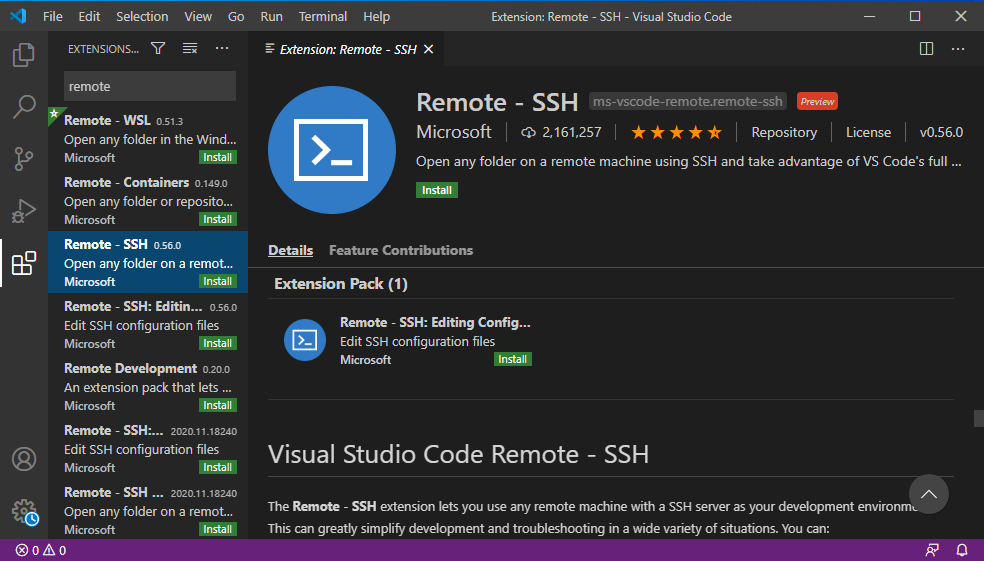Image resolution: width=984 pixels, height=561 pixels.
Task: Open the Run and Debug view
Action: coord(24,211)
